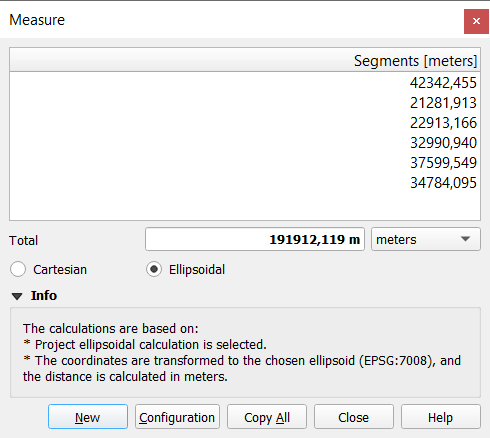Image resolution: width=490 pixels, height=438 pixels.
Task: Click the Measure window title
Action: click(x=37, y=20)
